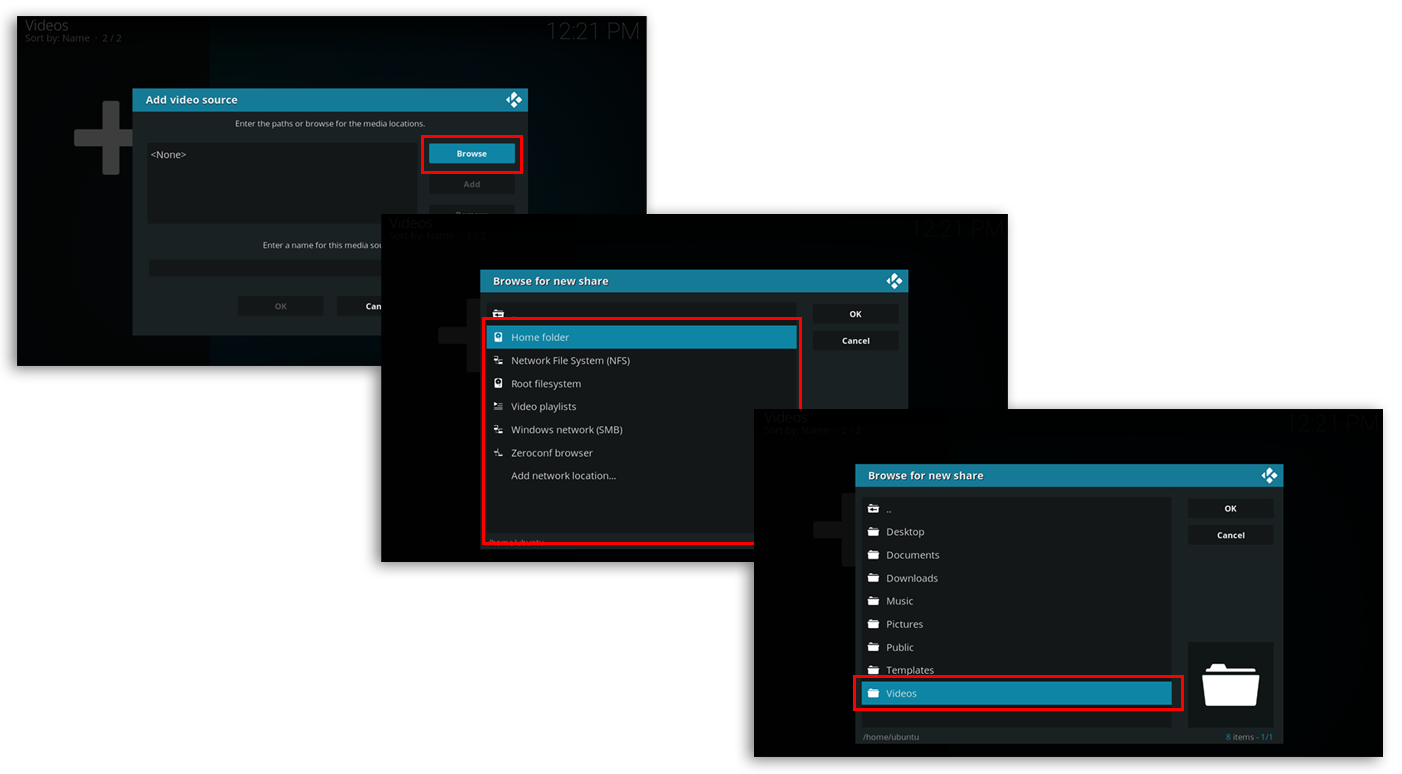The width and height of the screenshot is (1402, 774).
Task: Click the Documents folder icon
Action: (x=873, y=555)
